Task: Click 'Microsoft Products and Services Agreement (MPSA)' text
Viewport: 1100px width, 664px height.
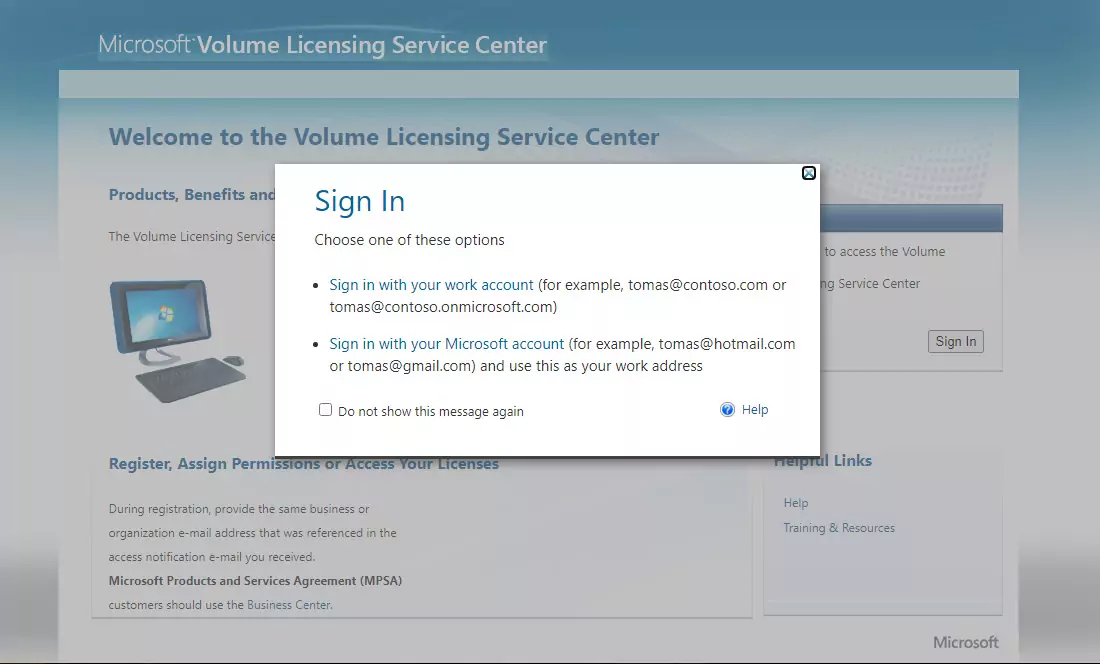Action: [255, 581]
